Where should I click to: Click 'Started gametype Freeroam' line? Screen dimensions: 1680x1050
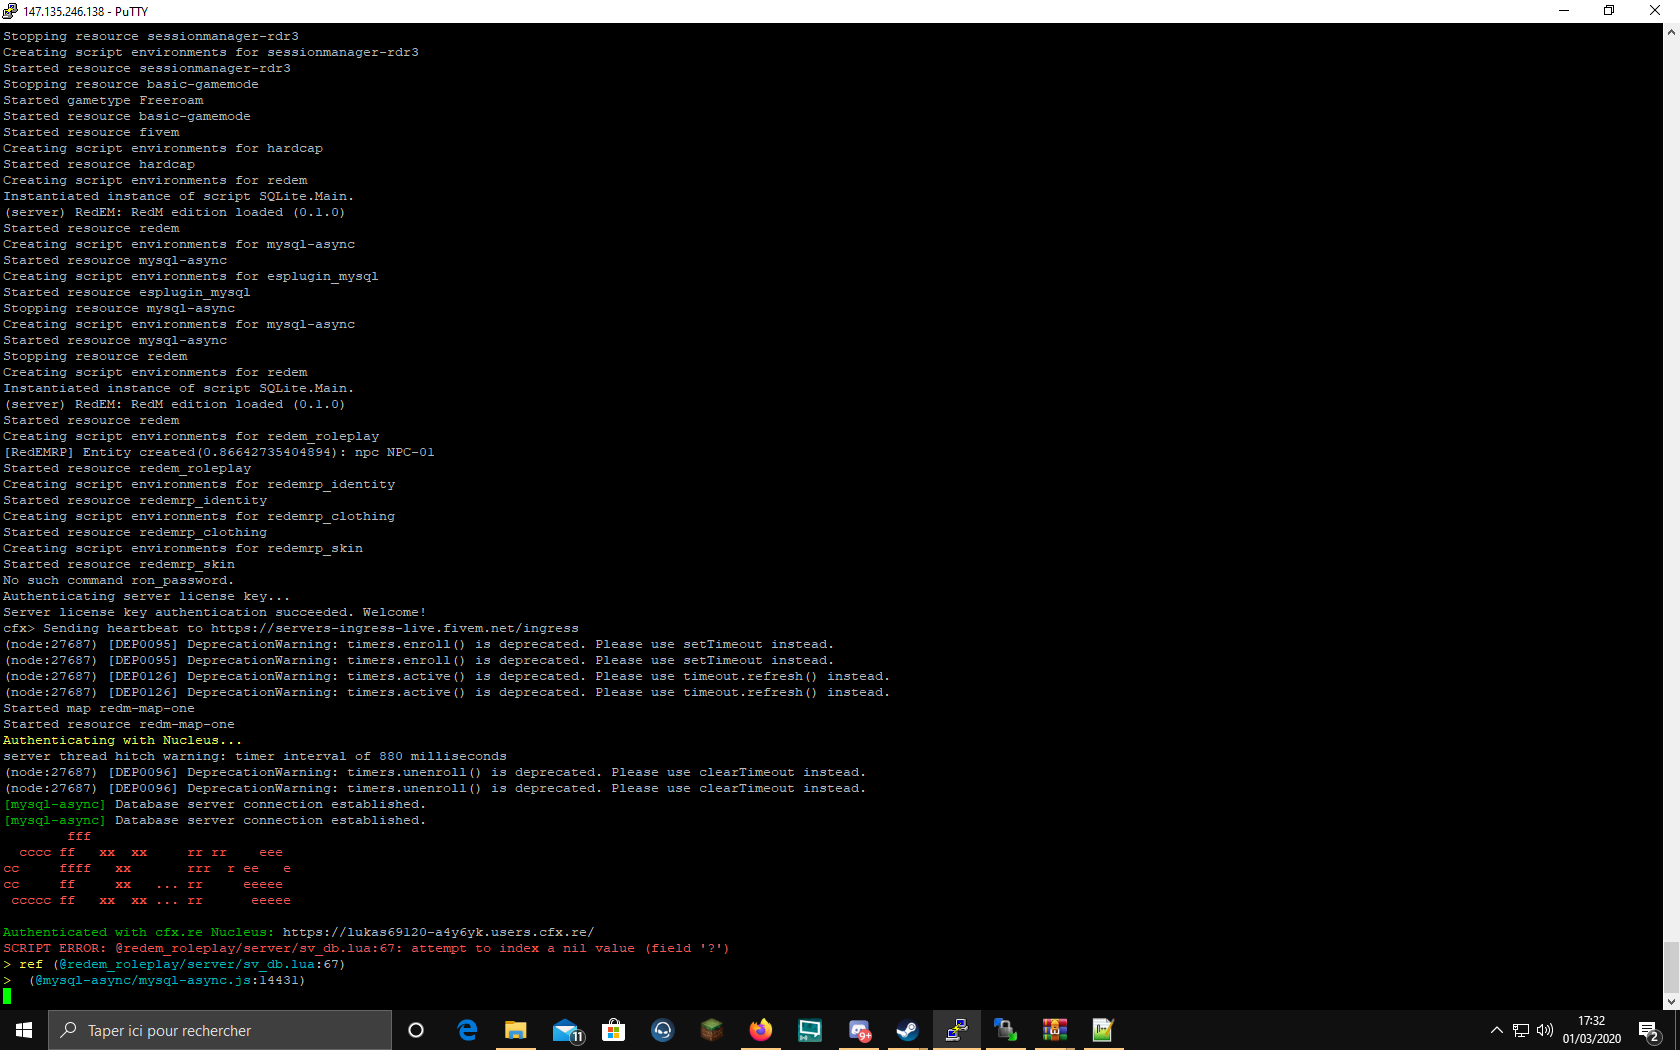pyautogui.click(x=103, y=100)
